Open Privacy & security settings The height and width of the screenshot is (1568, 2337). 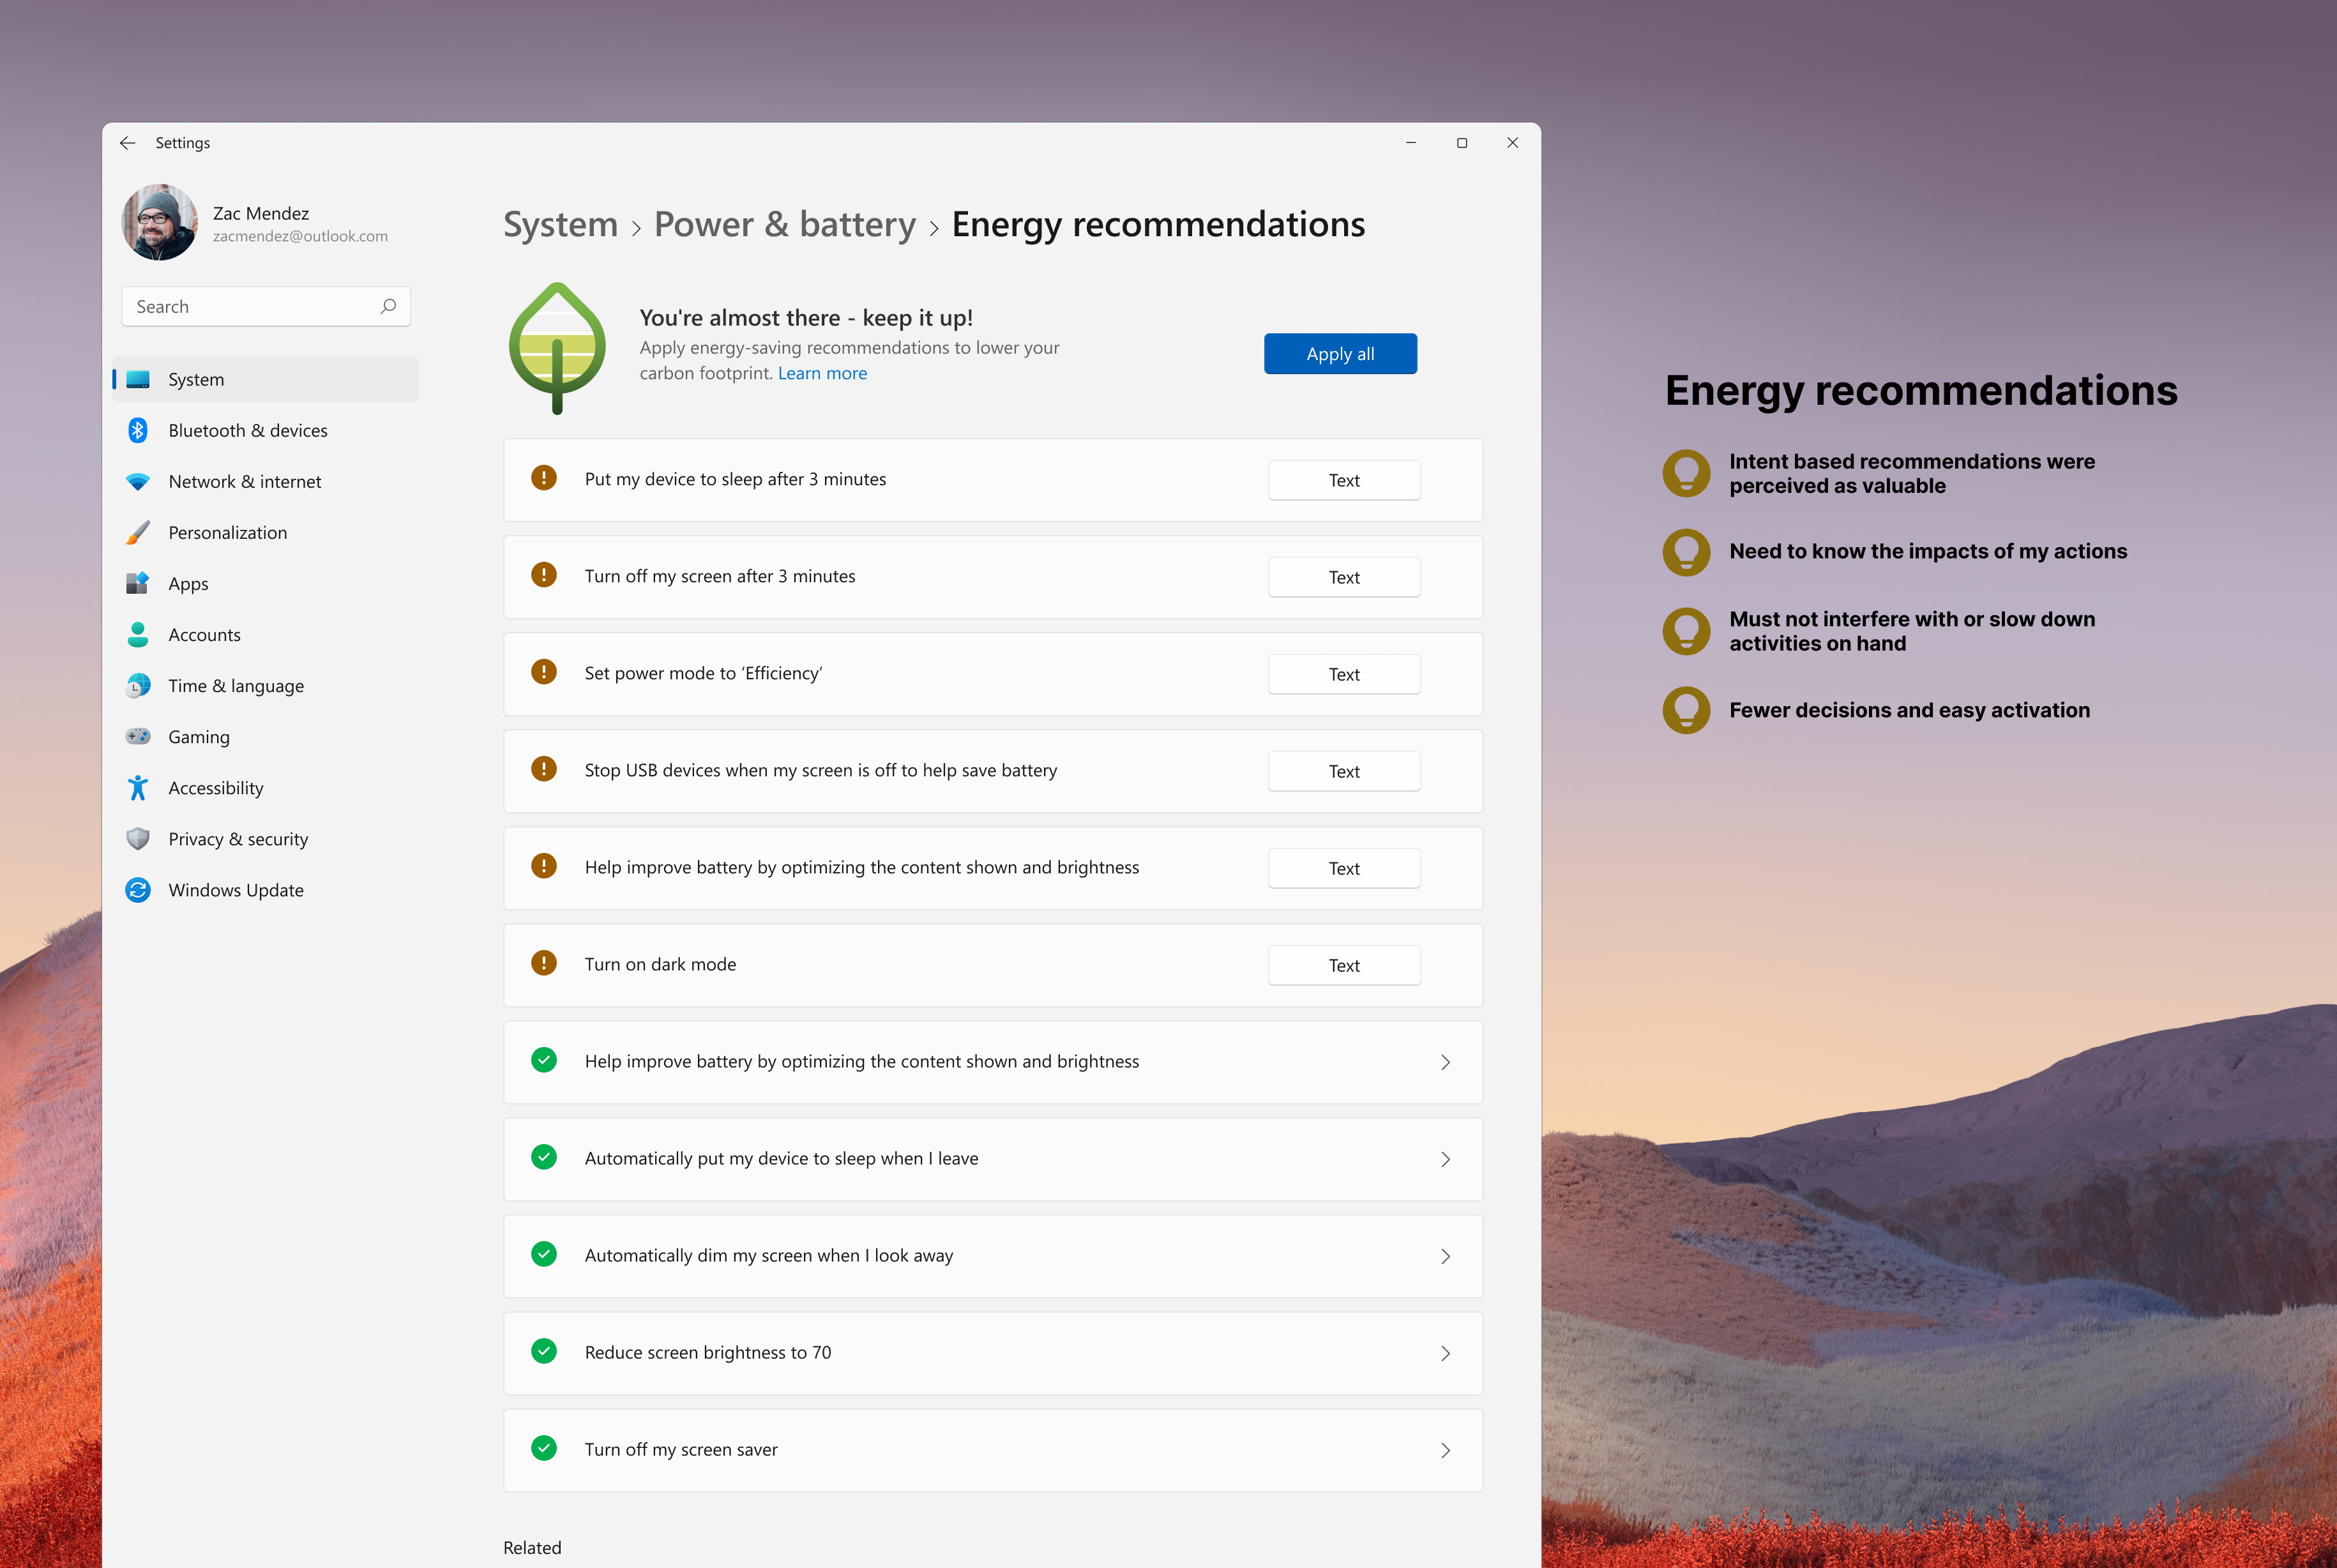[266, 839]
